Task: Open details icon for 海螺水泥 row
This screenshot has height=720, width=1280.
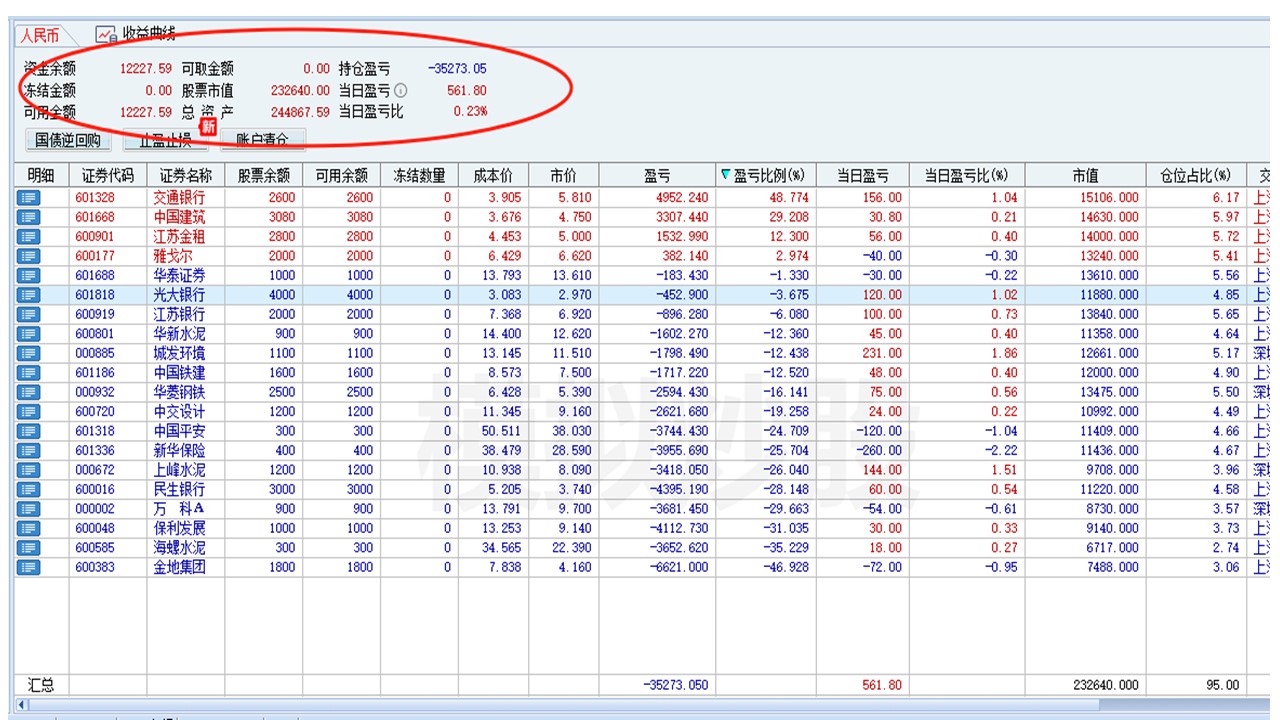Action: tap(28, 548)
